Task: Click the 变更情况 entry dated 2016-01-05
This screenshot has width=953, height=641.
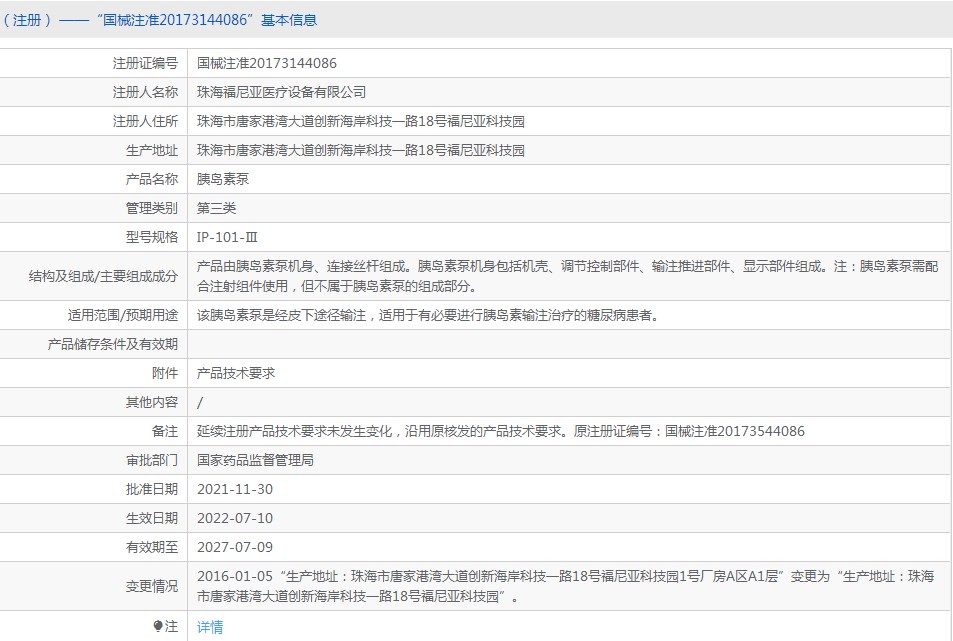Action: click(566, 586)
